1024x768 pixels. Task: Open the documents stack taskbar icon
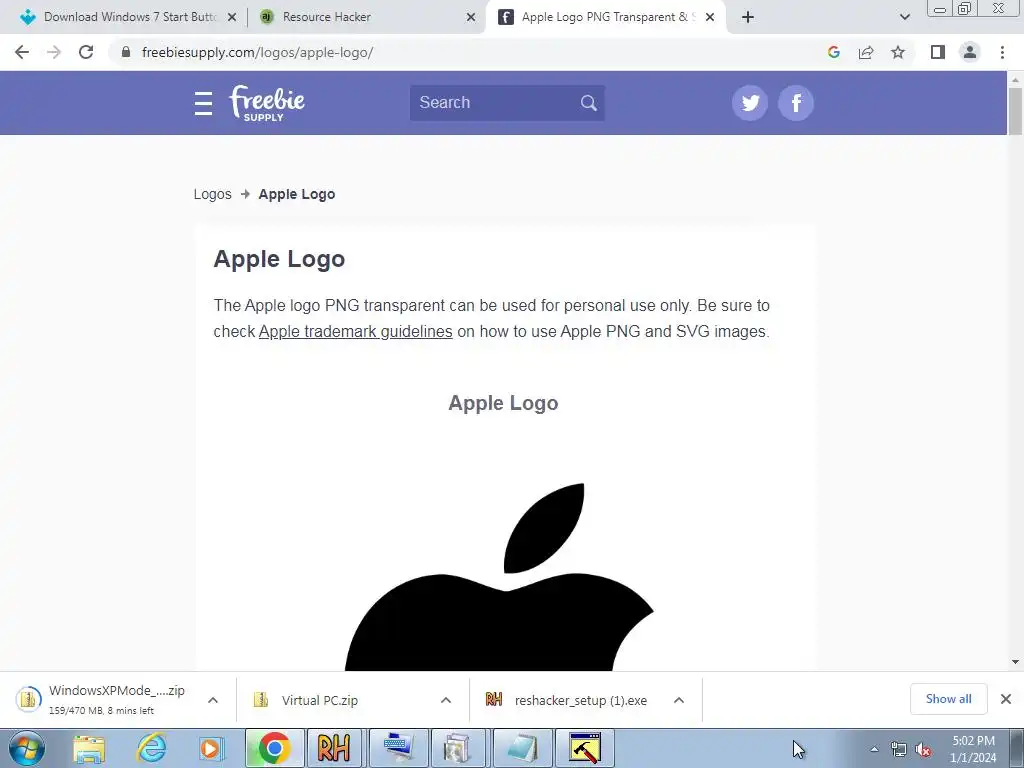458,748
